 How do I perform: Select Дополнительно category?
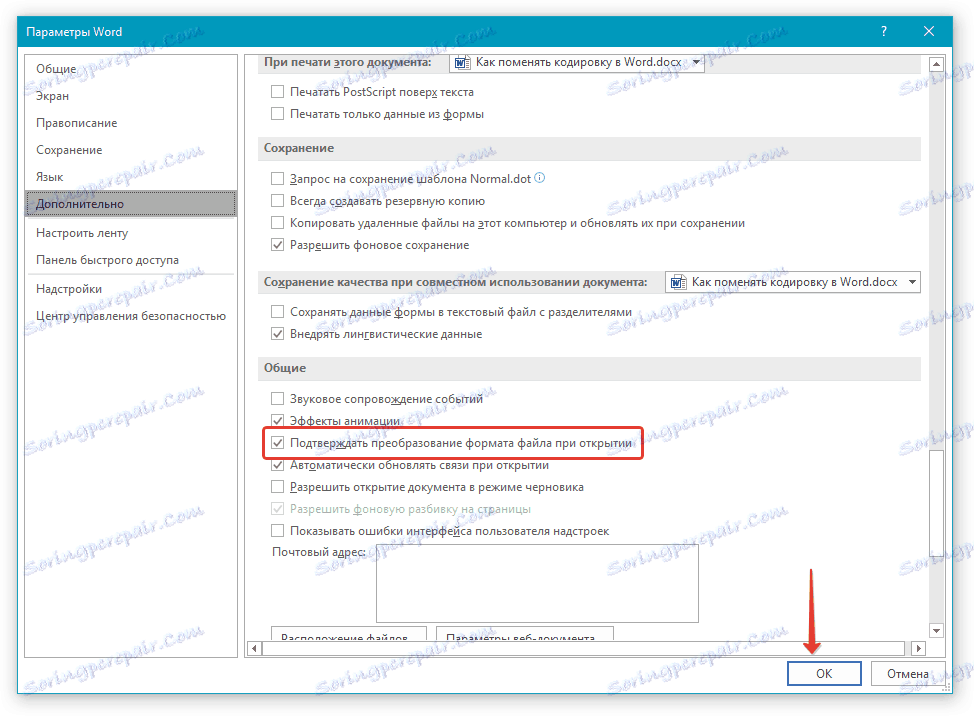130,204
